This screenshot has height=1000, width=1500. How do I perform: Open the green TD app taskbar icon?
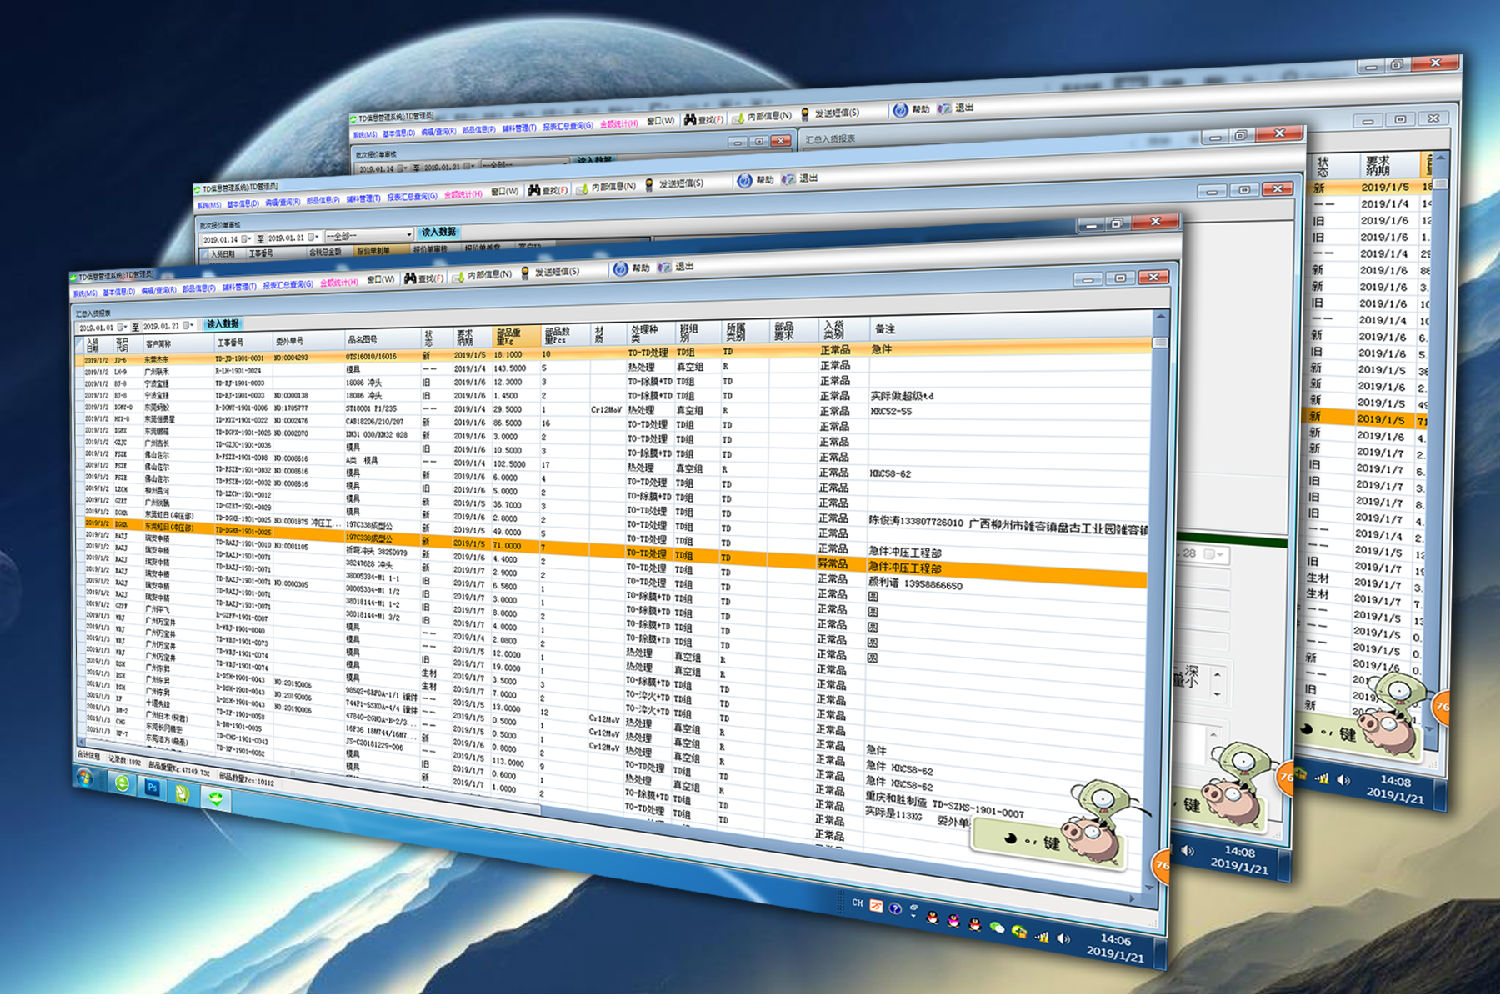point(215,798)
